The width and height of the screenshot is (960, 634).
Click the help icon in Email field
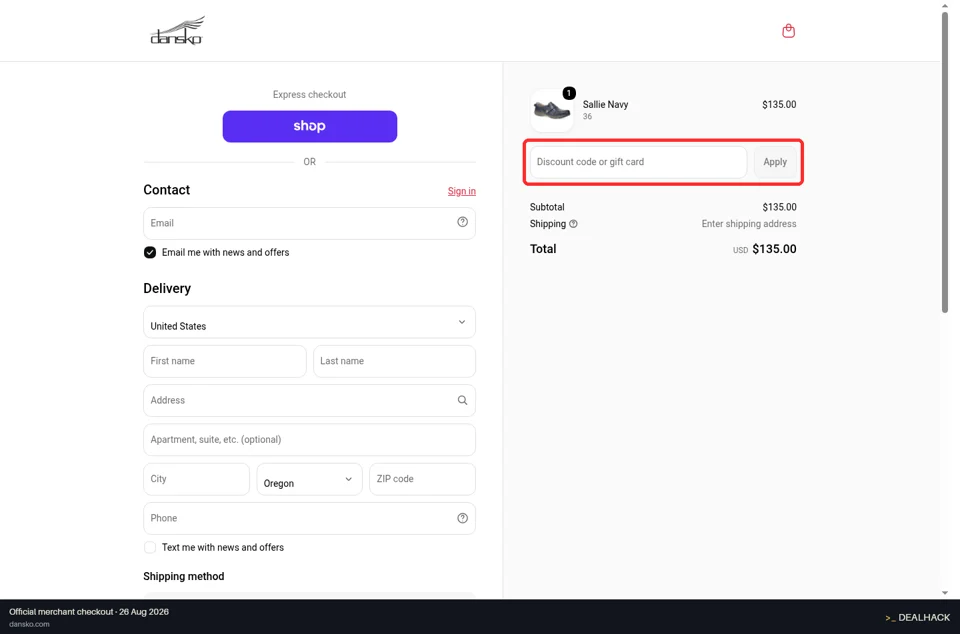point(462,222)
